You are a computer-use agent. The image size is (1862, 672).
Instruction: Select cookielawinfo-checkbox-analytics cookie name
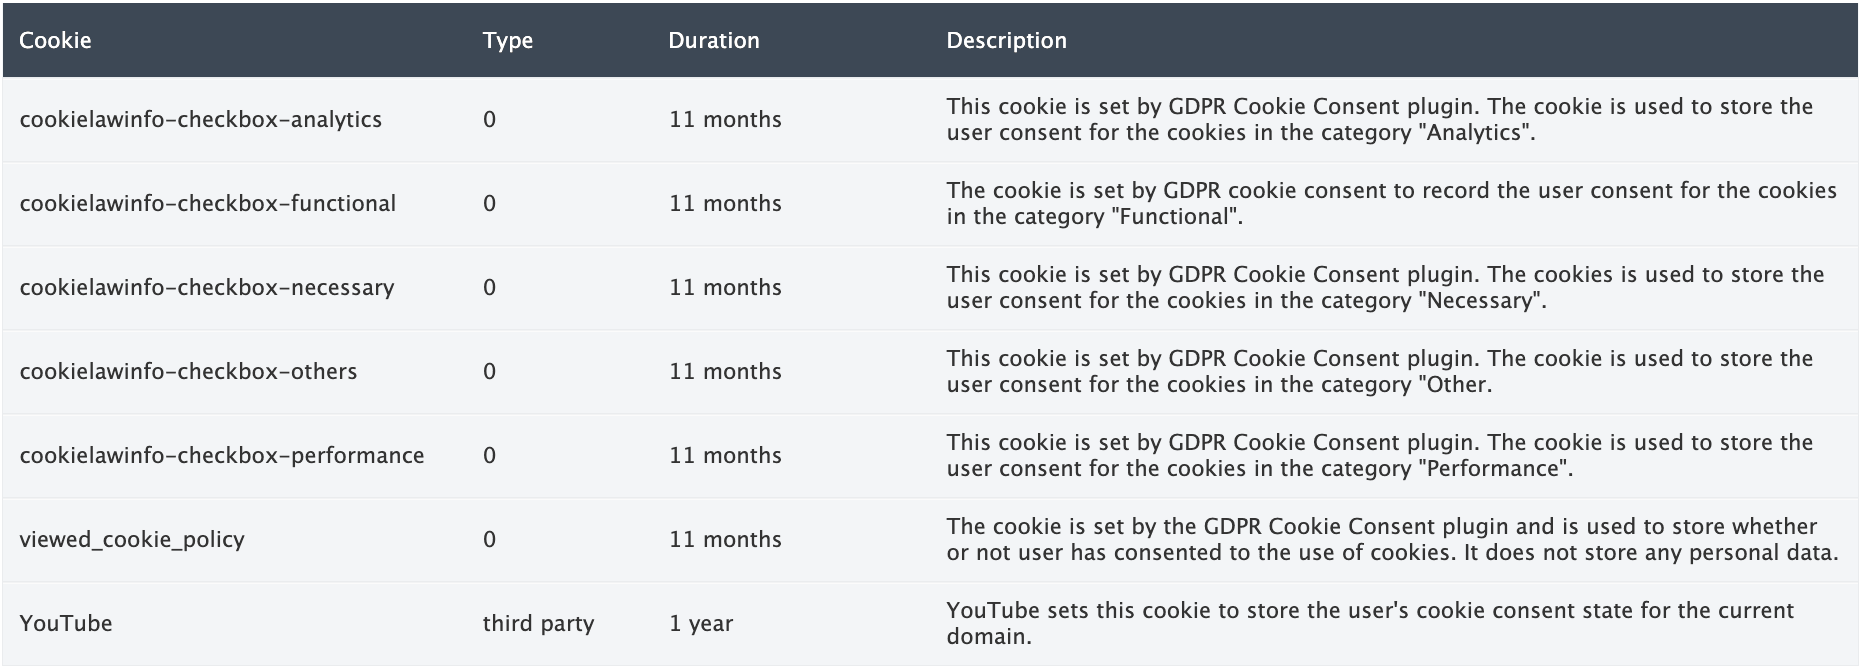(x=201, y=120)
